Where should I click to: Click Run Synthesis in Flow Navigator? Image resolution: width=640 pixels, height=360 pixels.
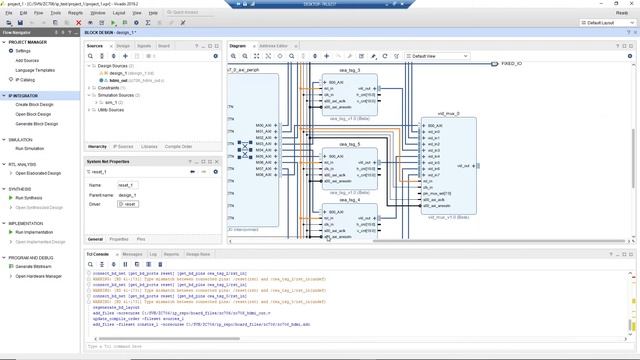(29, 198)
